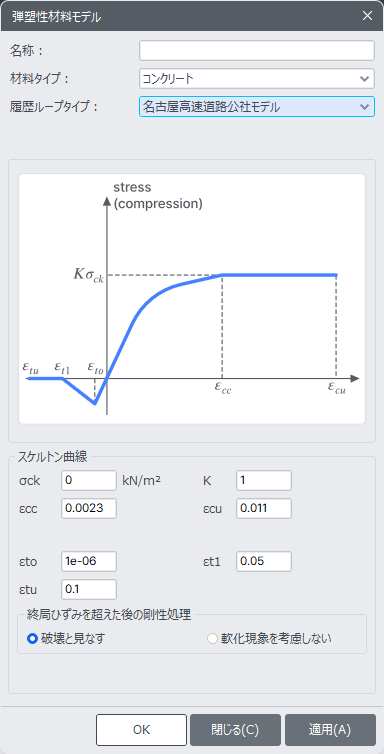Click the εcu marker on strain axis

click(337, 388)
